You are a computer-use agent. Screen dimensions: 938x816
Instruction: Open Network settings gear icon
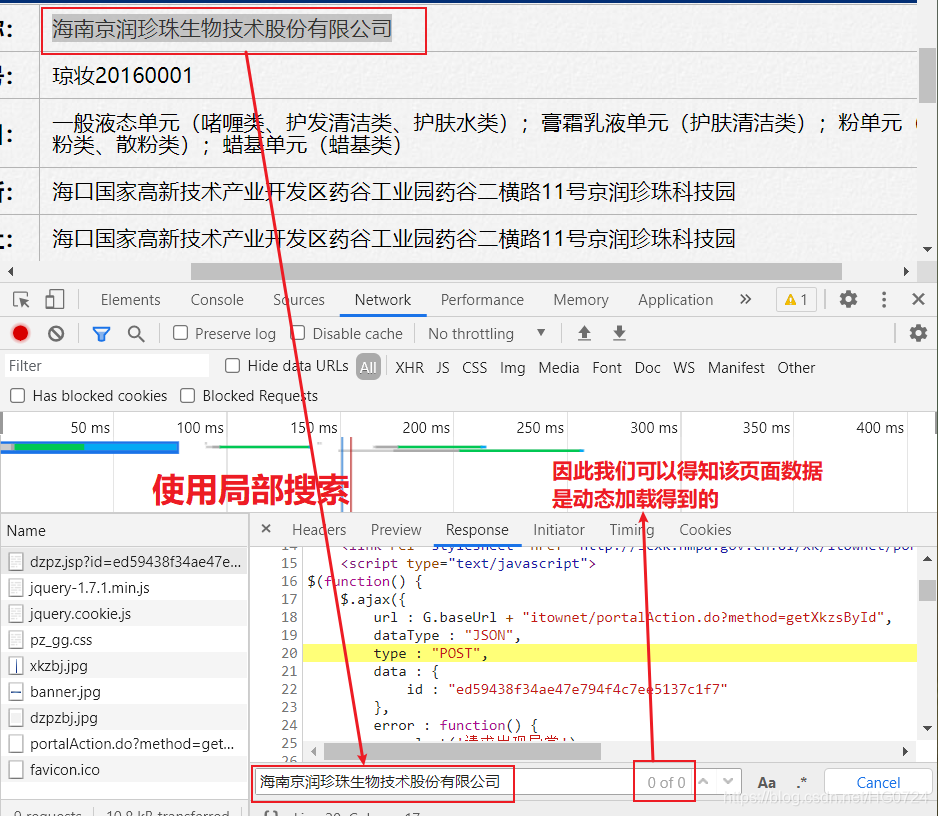(x=918, y=333)
